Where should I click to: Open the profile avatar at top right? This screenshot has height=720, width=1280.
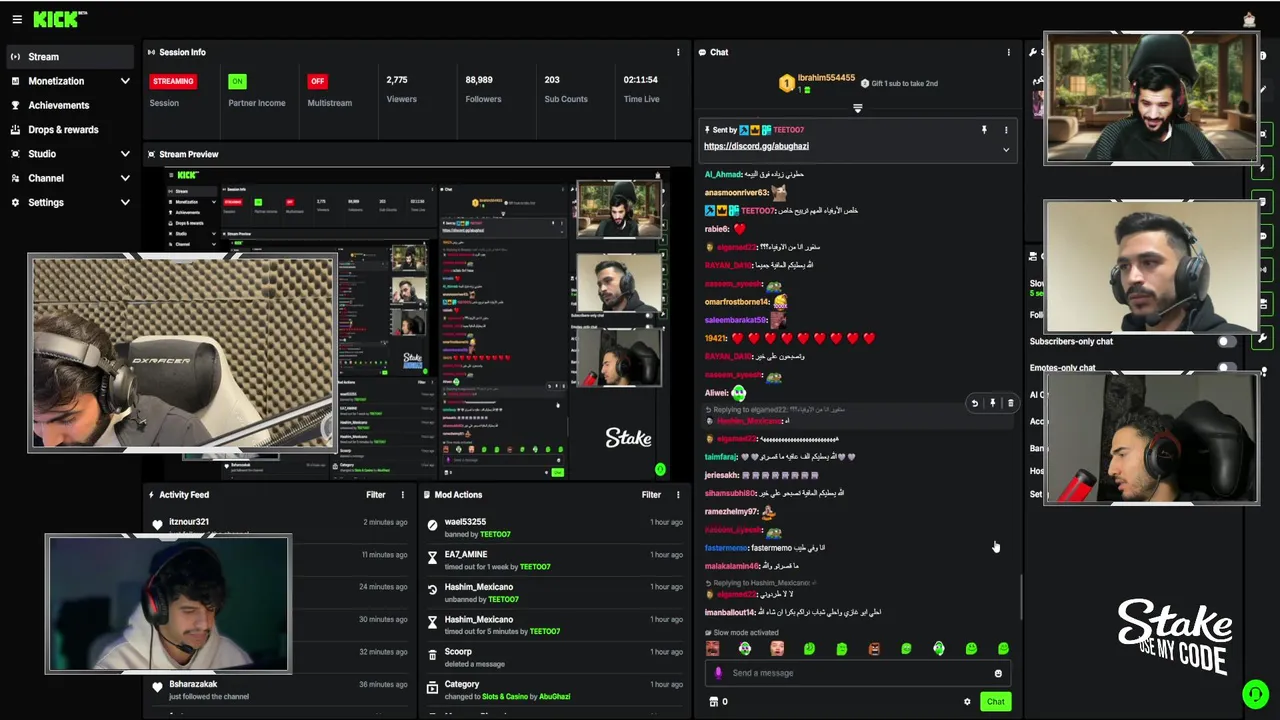coord(1249,19)
